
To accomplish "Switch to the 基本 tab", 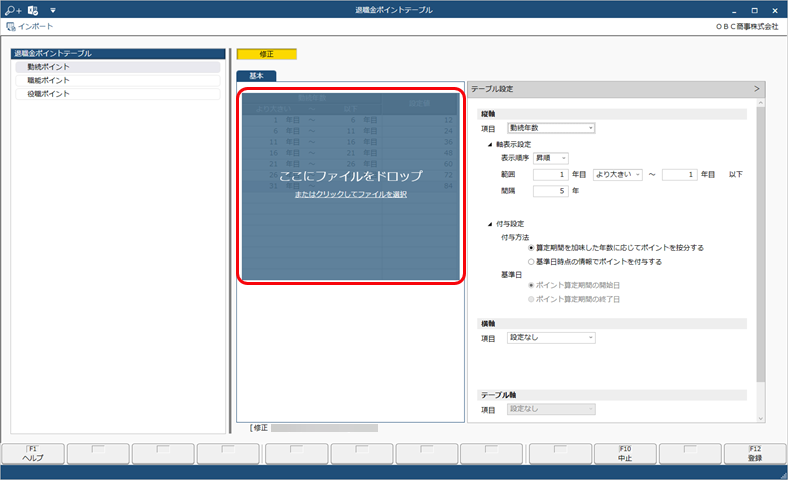I will pos(256,76).
